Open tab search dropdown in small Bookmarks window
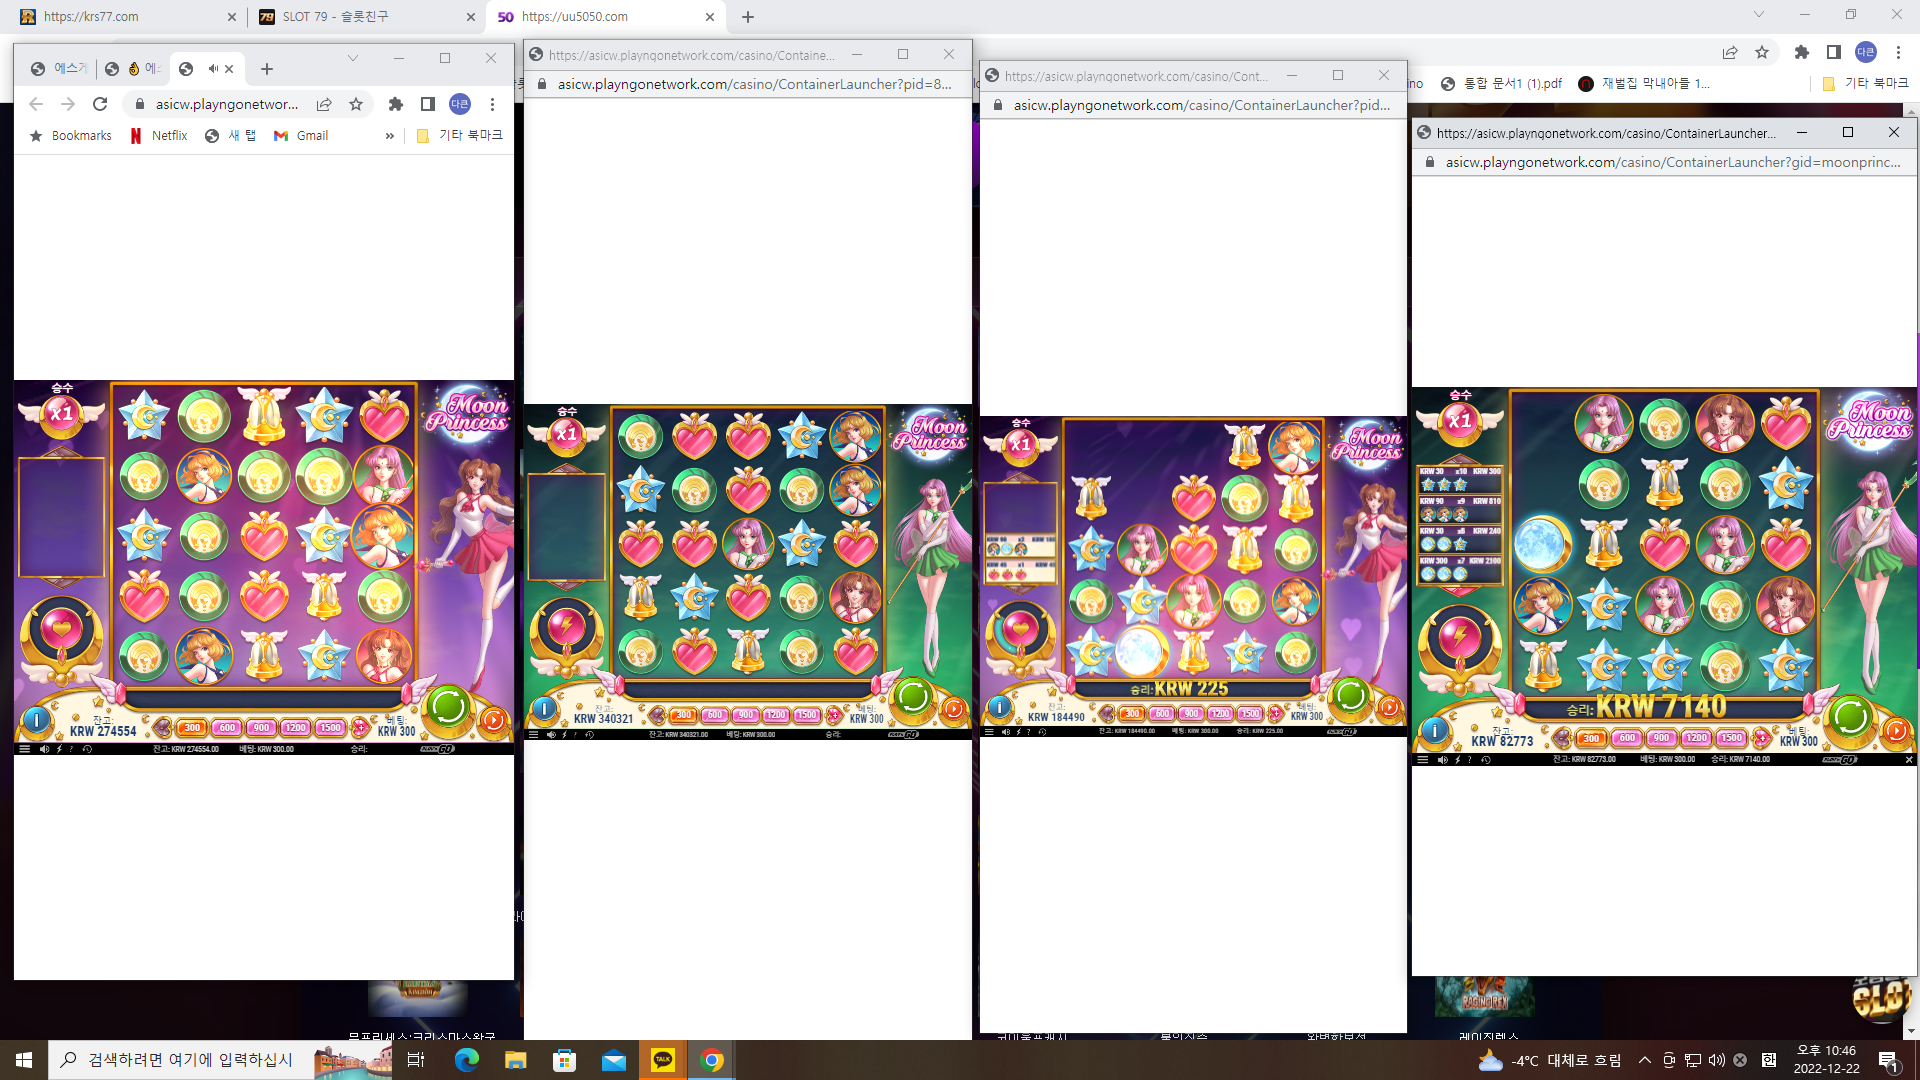 tap(352, 58)
